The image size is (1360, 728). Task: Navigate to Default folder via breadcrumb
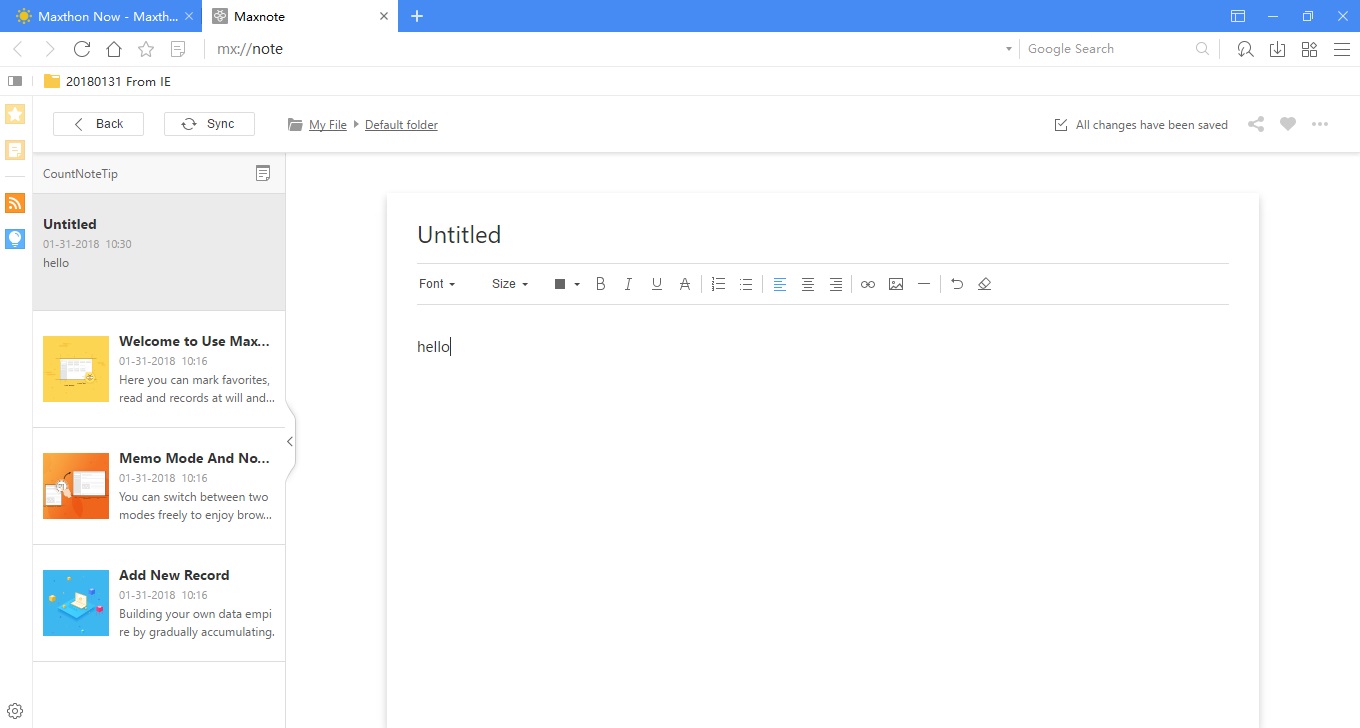coord(401,124)
